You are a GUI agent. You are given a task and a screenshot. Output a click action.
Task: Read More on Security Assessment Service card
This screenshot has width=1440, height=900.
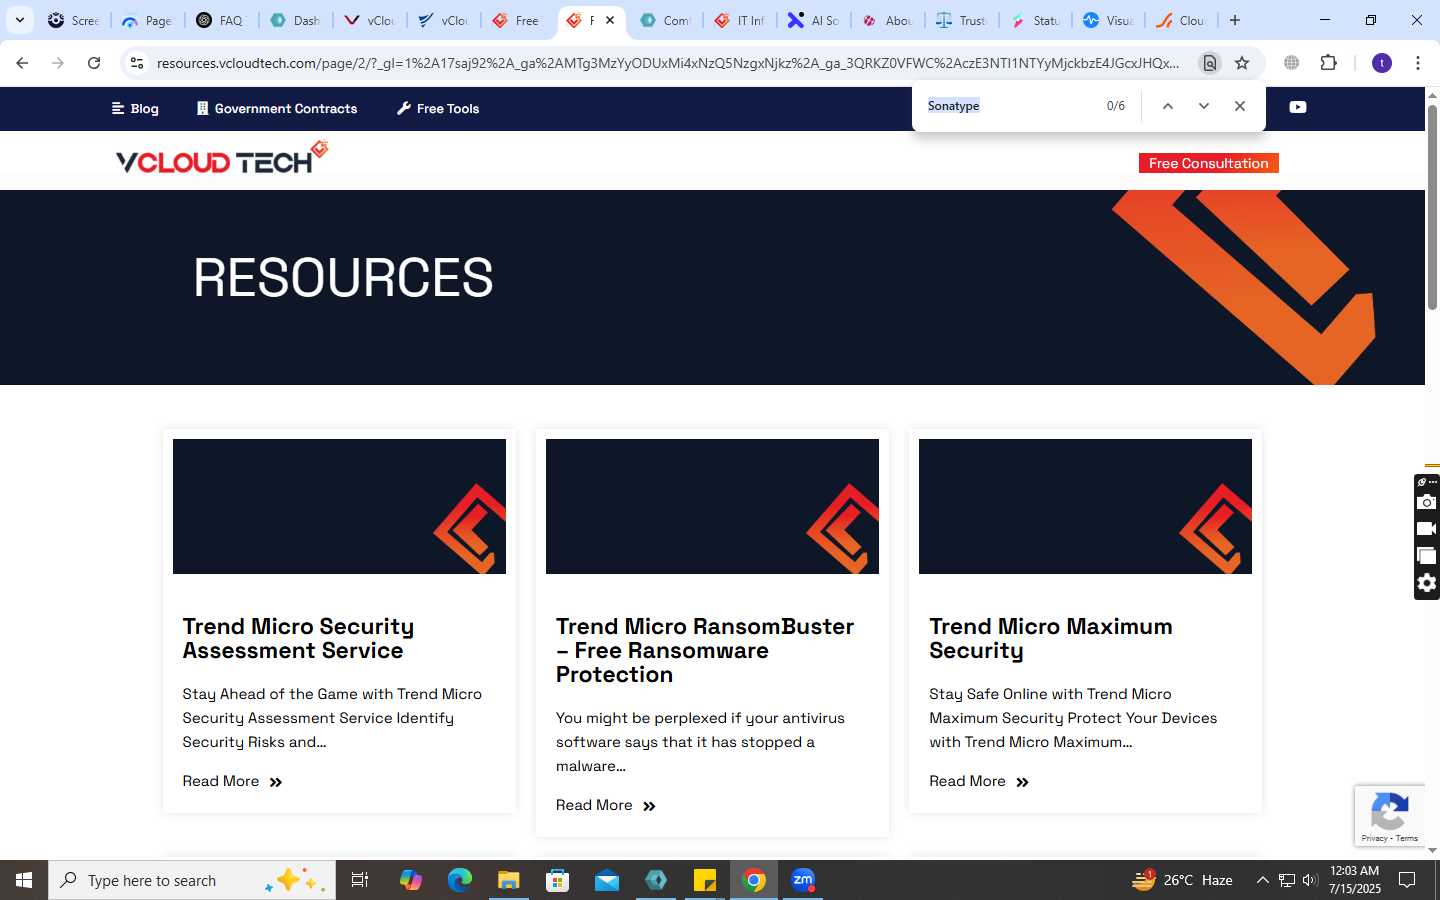(x=232, y=781)
